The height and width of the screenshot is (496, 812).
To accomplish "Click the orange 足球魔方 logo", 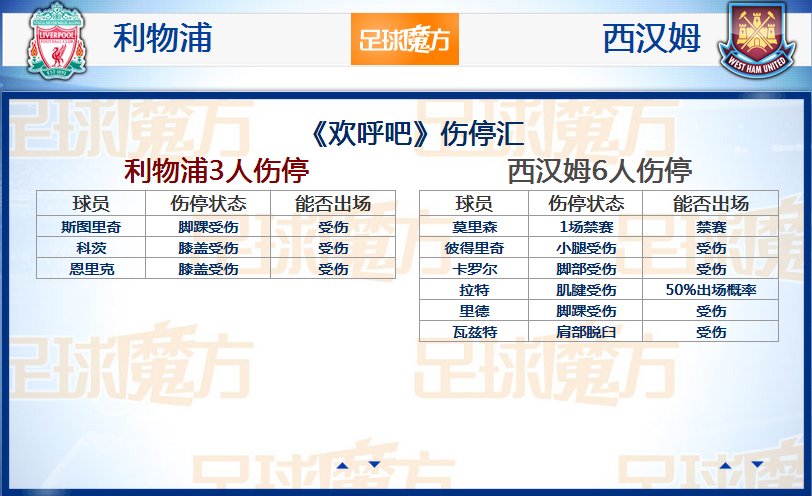I will pos(404,39).
